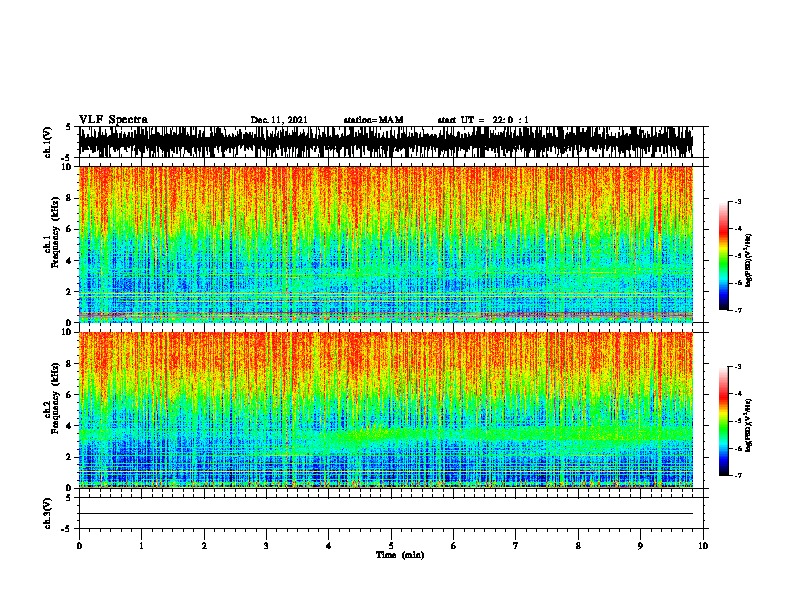Click the time axis tick label "3"
792x612 pixels.
266,546
